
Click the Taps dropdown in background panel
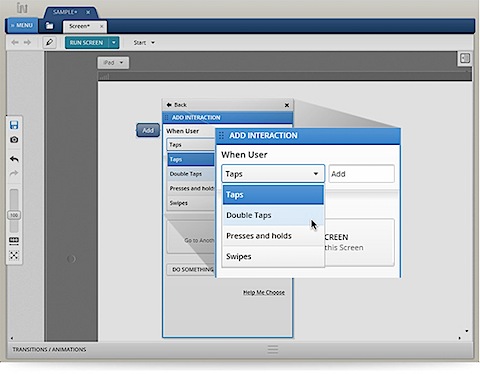[x=191, y=145]
